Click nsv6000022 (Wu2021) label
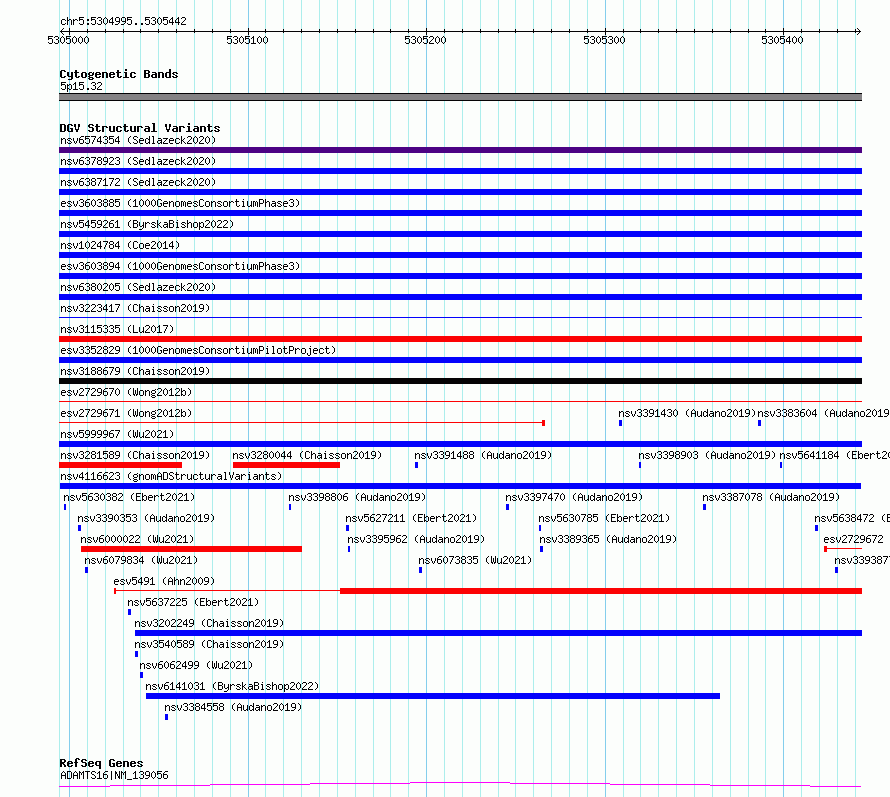Viewport: 890px width, 797px height. tap(137, 539)
